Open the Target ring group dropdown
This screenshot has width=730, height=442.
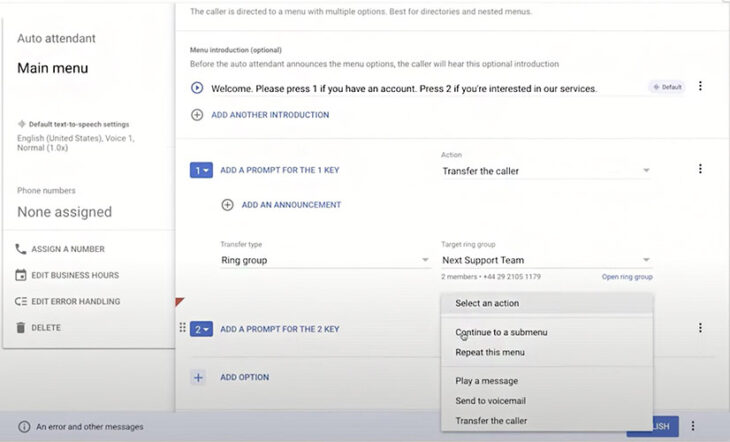point(546,260)
